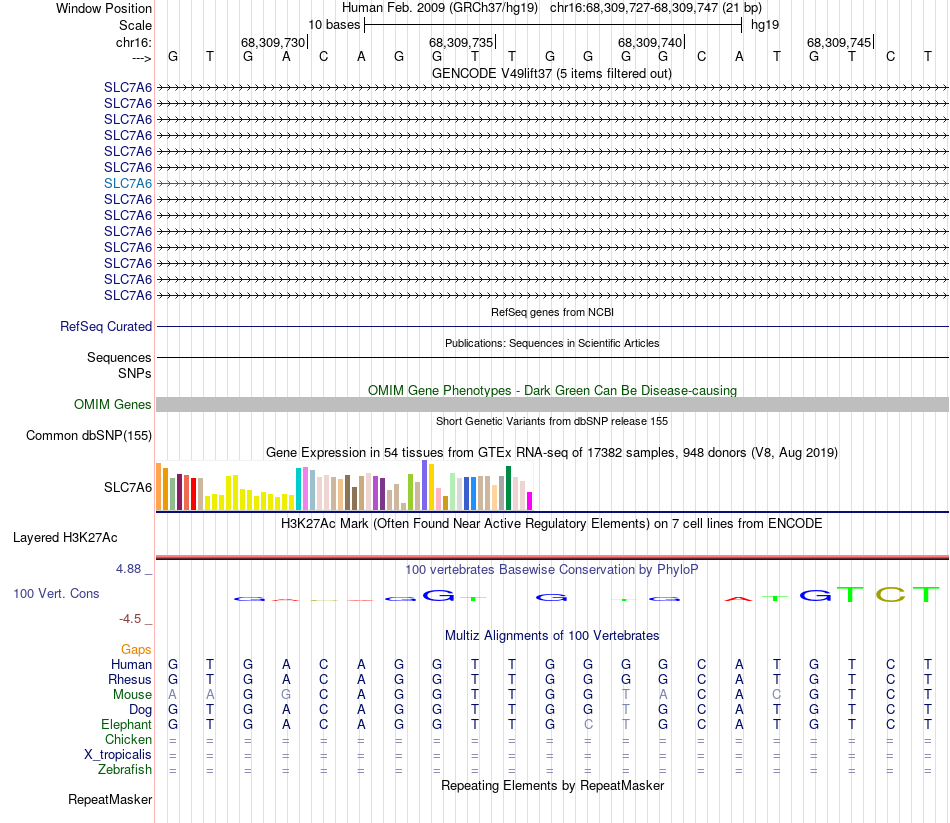Click the light-blue highlighted SLC7A6 transcript label

tap(128, 183)
